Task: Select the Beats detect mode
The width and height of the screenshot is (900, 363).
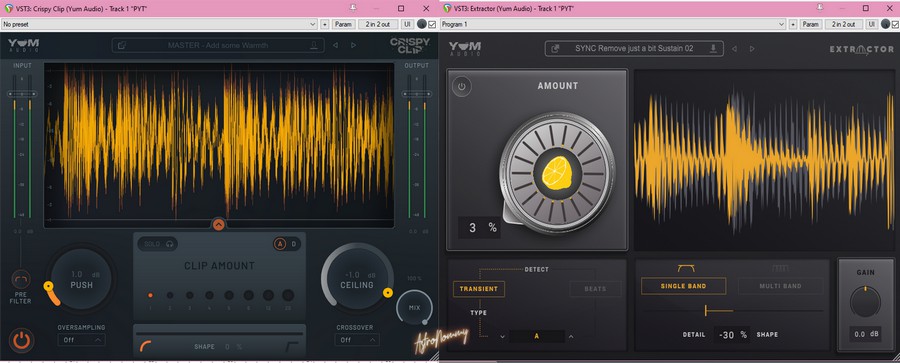Action: 595,289
